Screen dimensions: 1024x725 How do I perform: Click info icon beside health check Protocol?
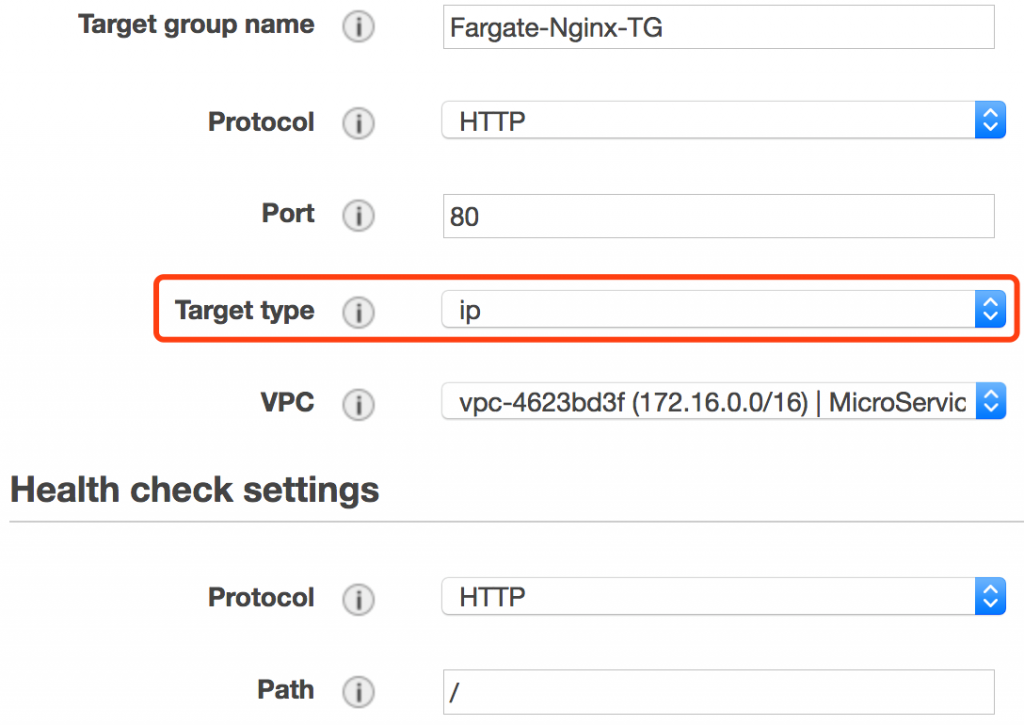[x=359, y=600]
